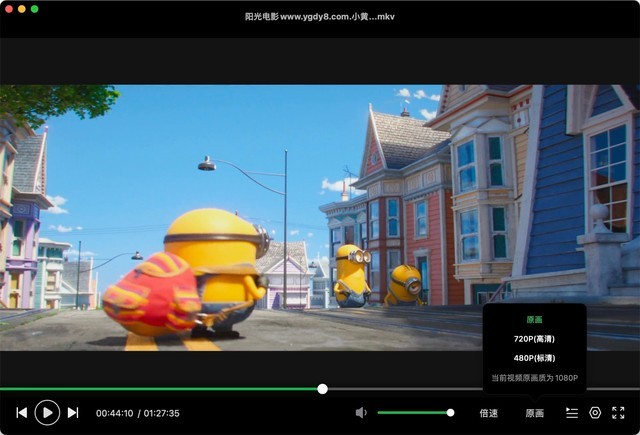Click the 当前视频原画质为 1080P note
Image resolution: width=640 pixels, height=435 pixels.
[534, 378]
